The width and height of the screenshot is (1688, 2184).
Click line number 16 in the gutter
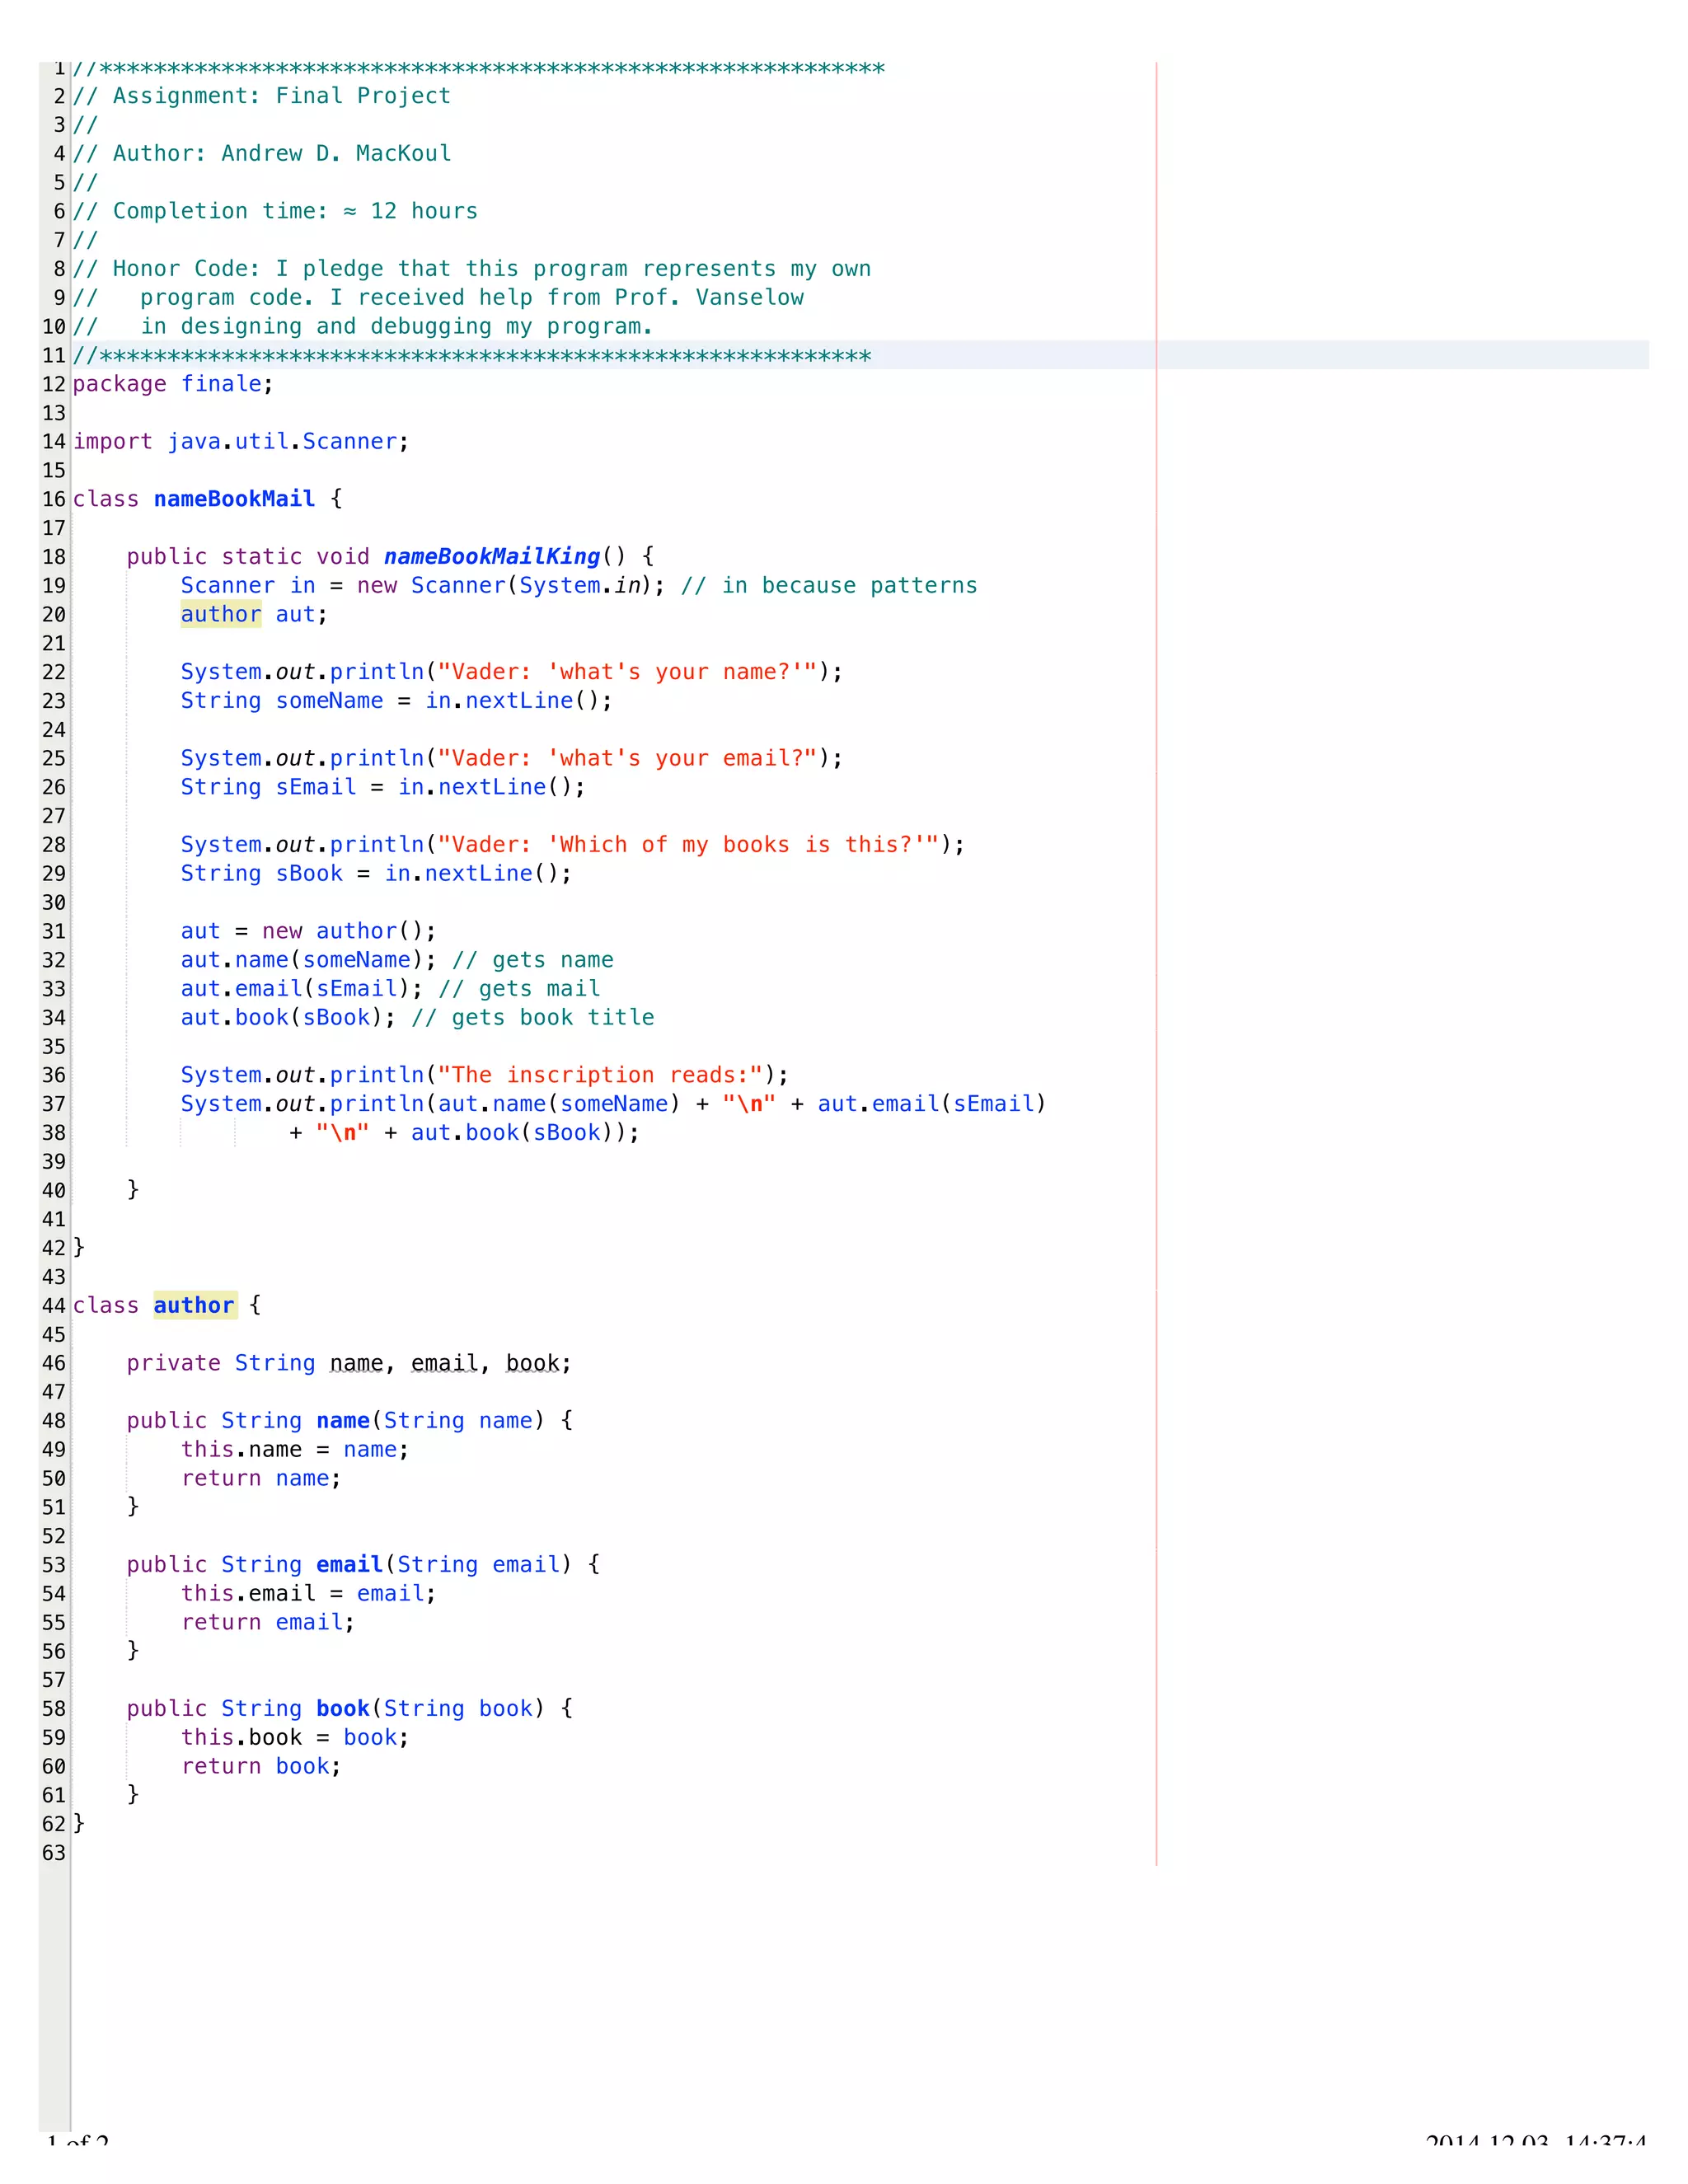coord(54,499)
